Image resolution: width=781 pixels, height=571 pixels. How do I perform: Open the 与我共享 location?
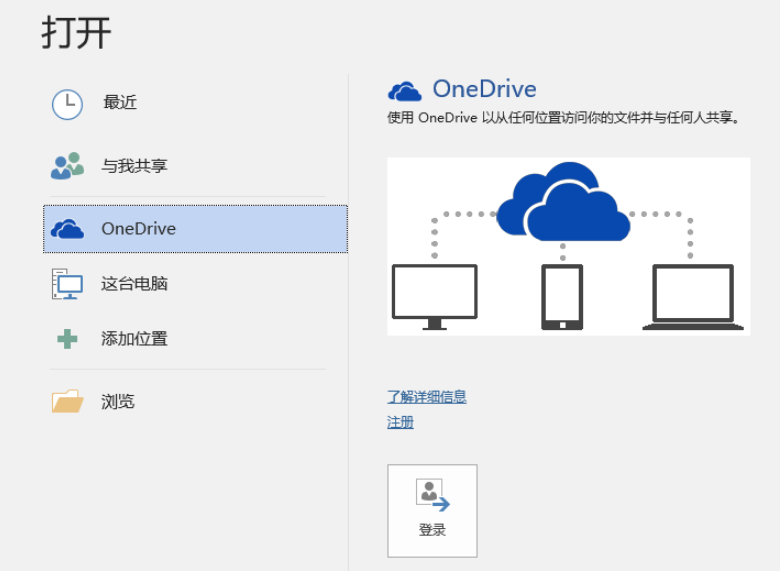(x=134, y=166)
